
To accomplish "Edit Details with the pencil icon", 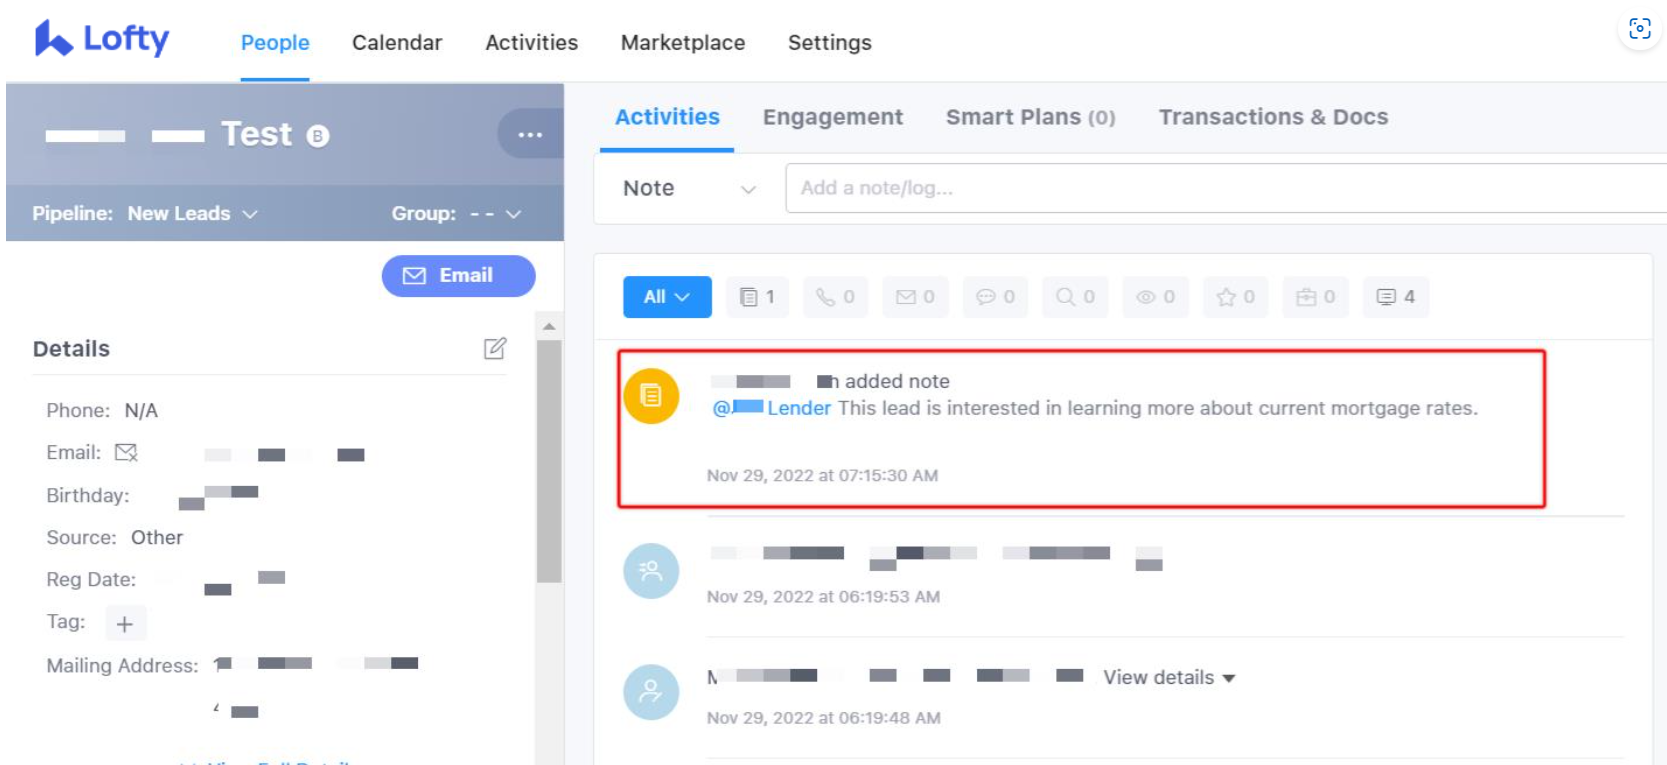I will coord(495,348).
